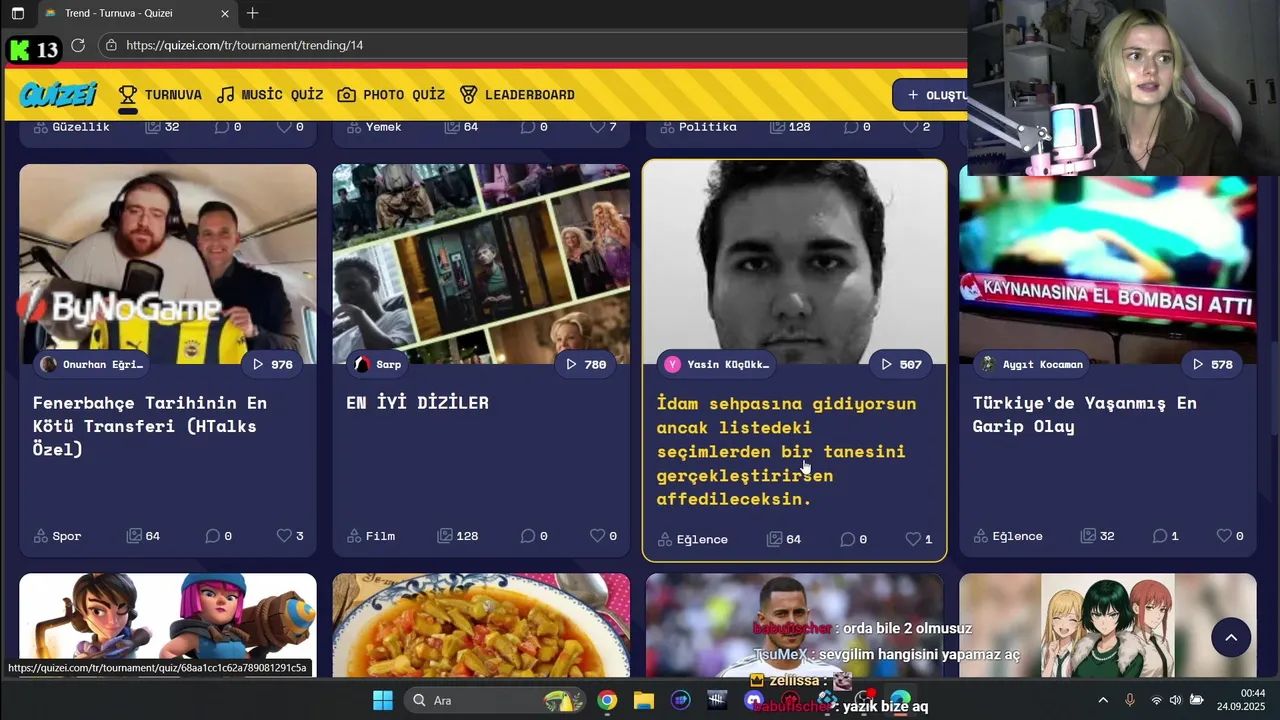Click the EN İYİ DİZİLER title
1280x720 pixels.
point(417,403)
